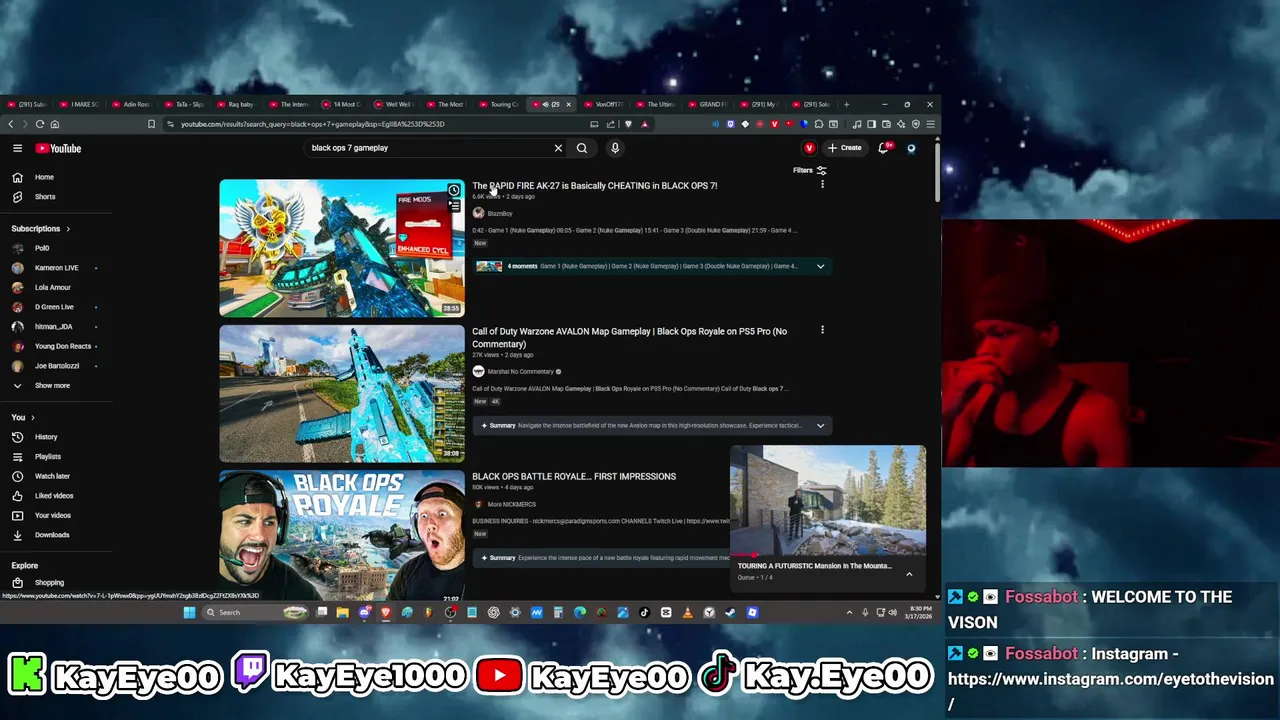
Task: Expand Subscriptions section header
Action: click(41, 229)
